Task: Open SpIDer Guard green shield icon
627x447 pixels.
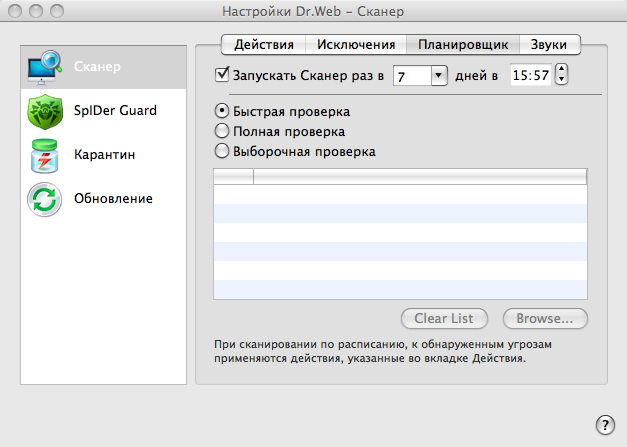Action: (45, 112)
